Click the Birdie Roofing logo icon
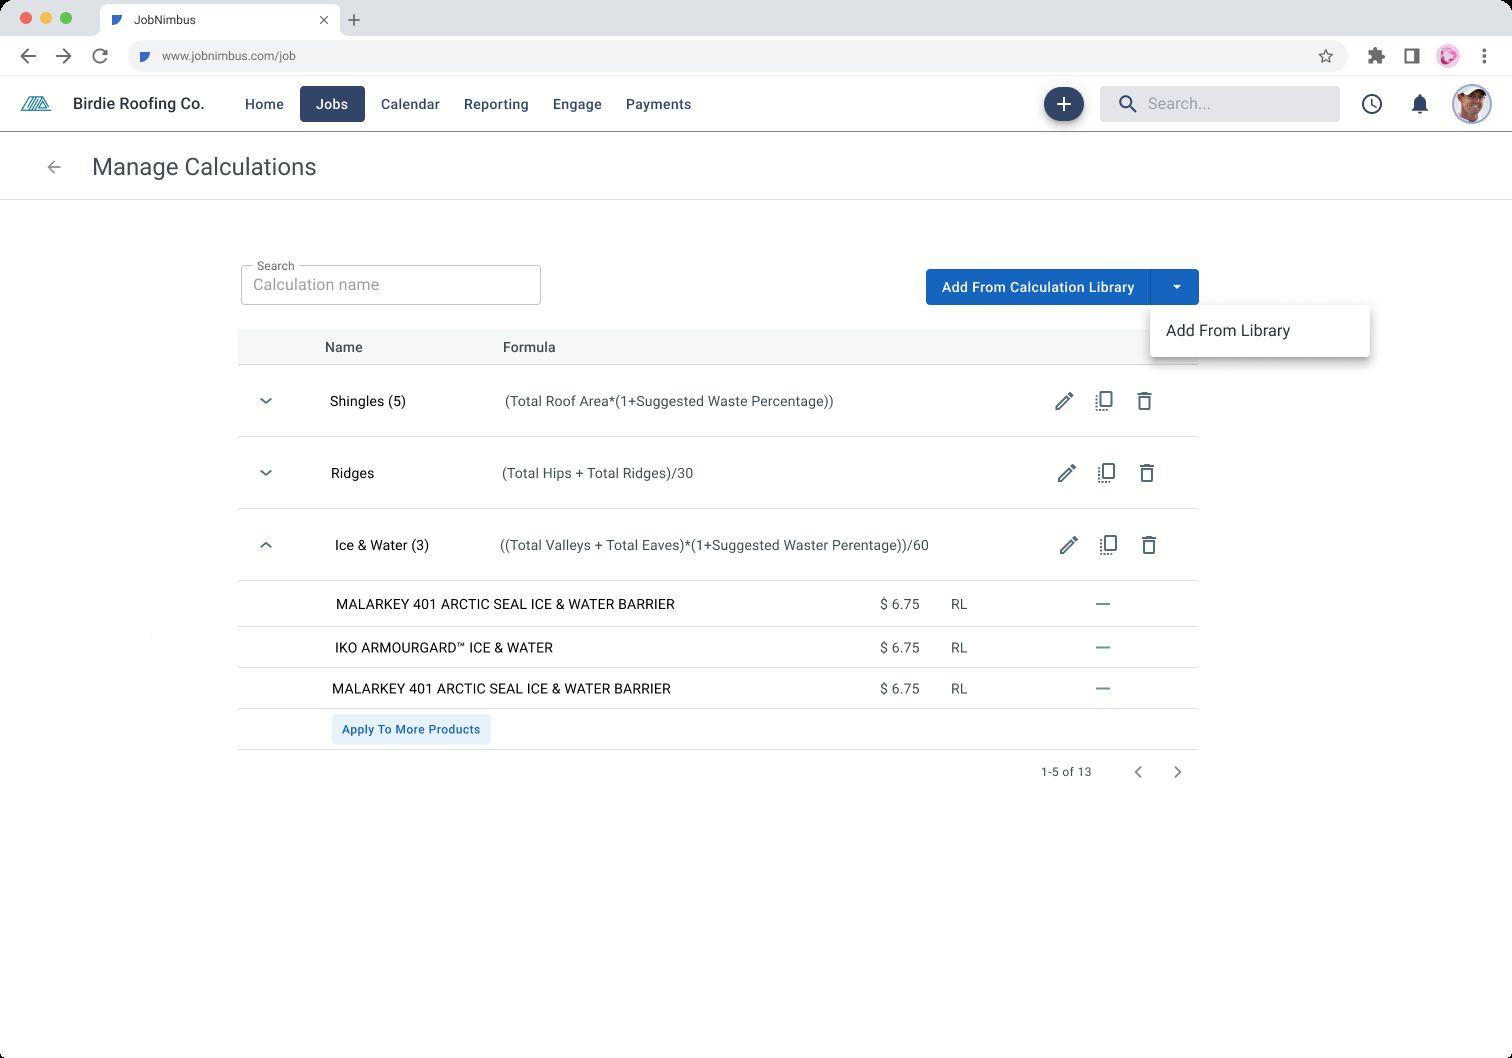This screenshot has width=1512, height=1058. point(36,104)
